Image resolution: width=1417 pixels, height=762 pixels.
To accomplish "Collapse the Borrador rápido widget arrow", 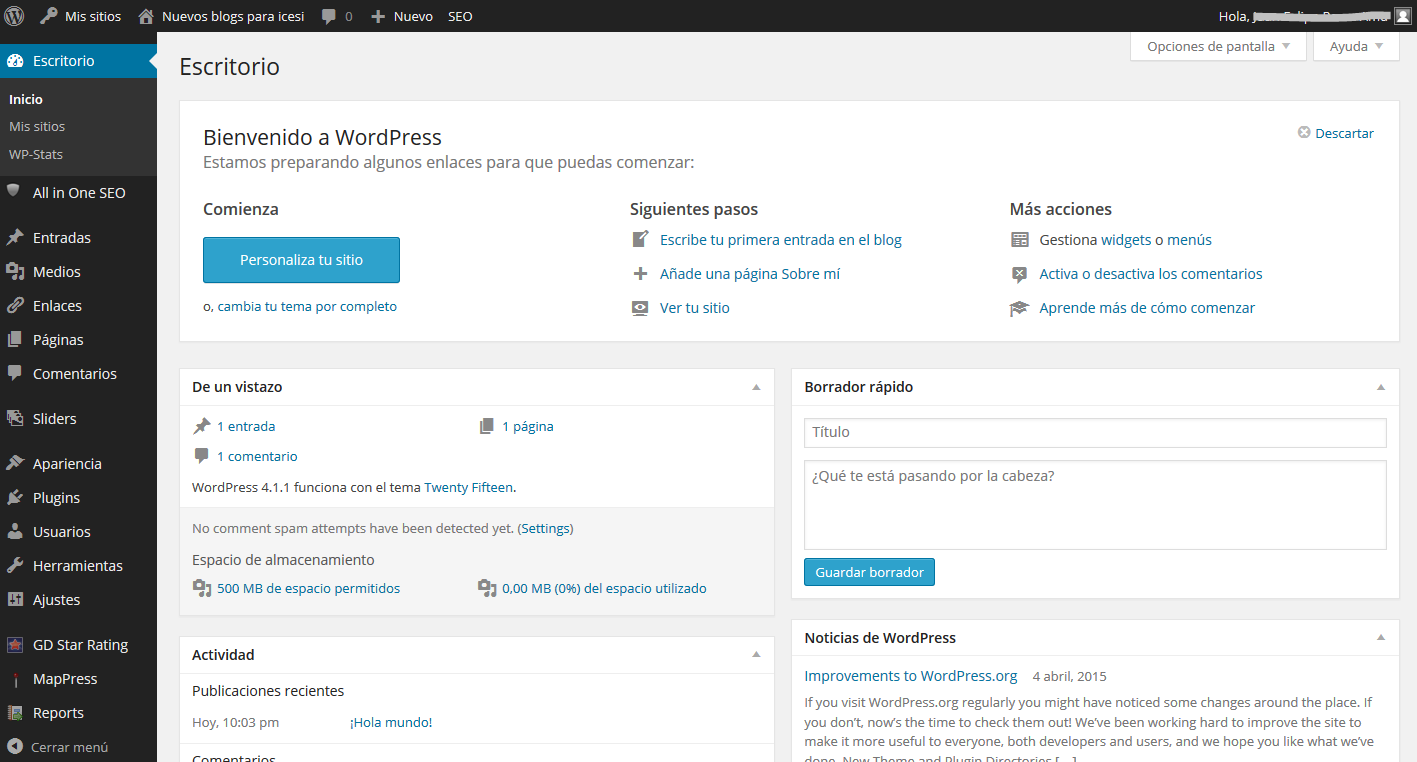I will 1381,387.
